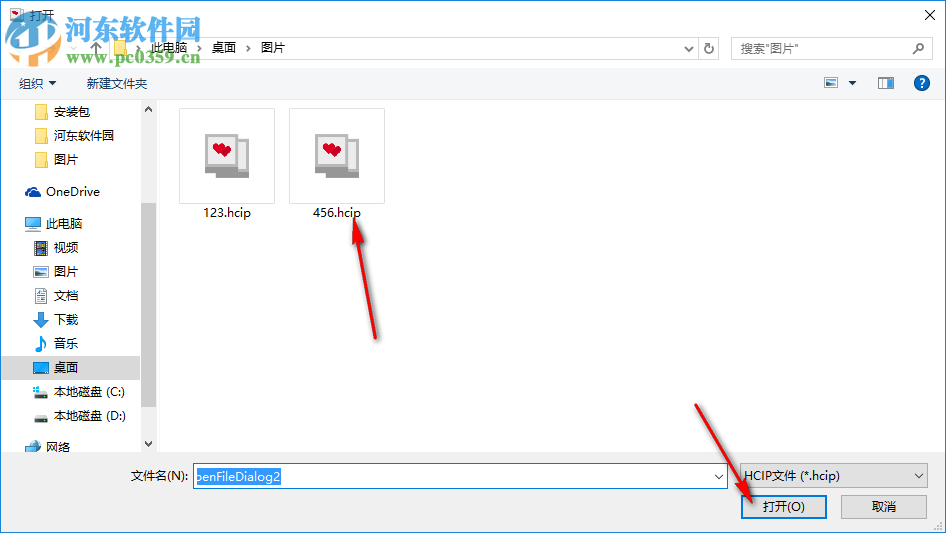Viewport: 946px width, 533px height.
Task: Select 此电脑 in the sidebar
Action: coord(64,223)
